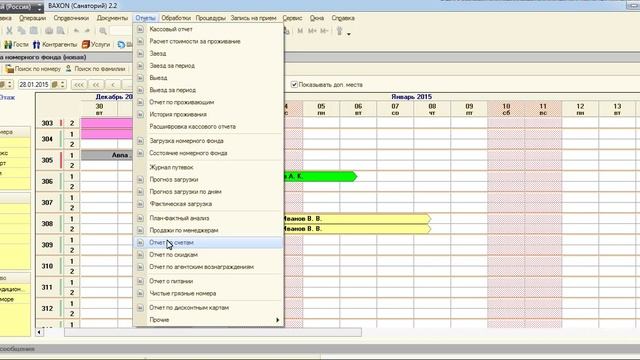The image size is (640, 360).
Task: Open the Документы menu
Action: coord(112,18)
